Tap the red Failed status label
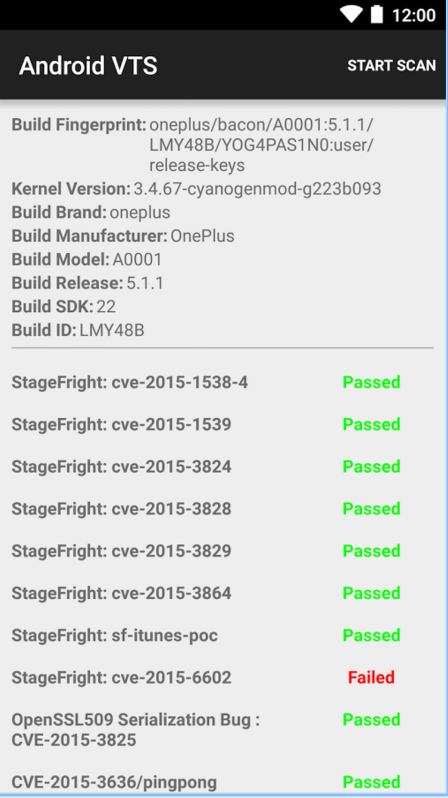This screenshot has width=448, height=798. point(371,677)
